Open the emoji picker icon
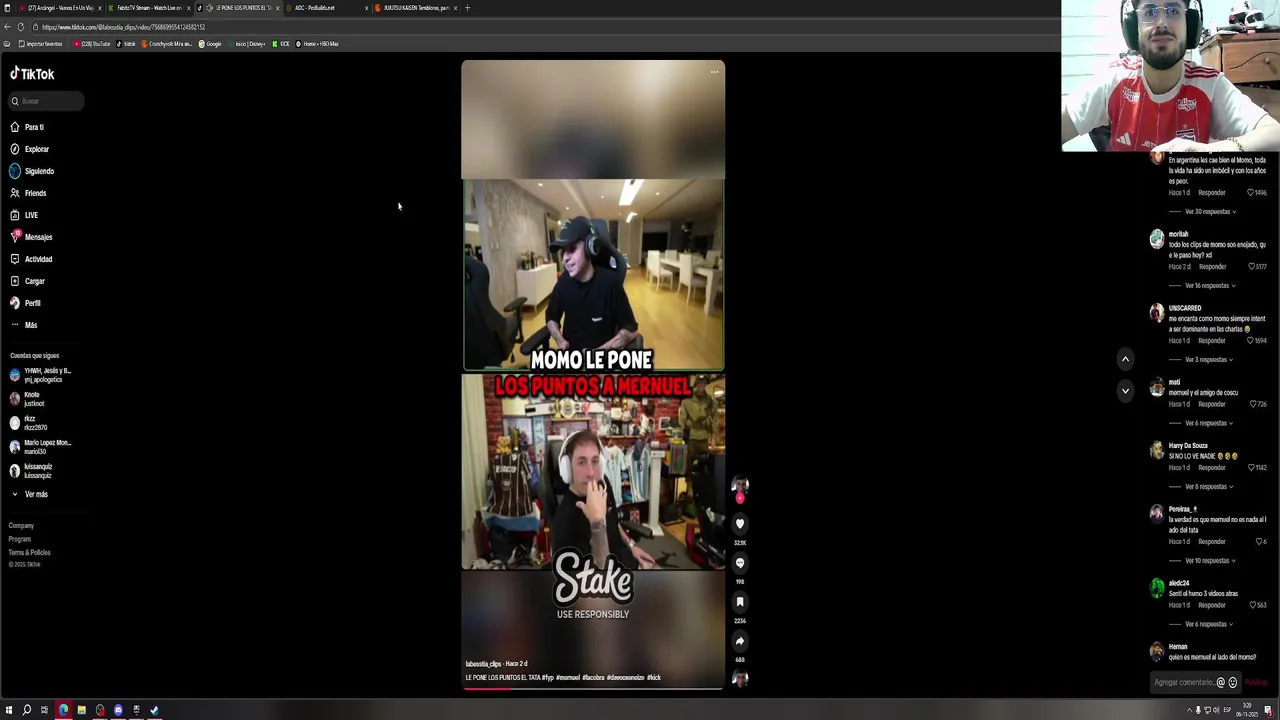This screenshot has width=1280, height=720. click(x=1232, y=683)
